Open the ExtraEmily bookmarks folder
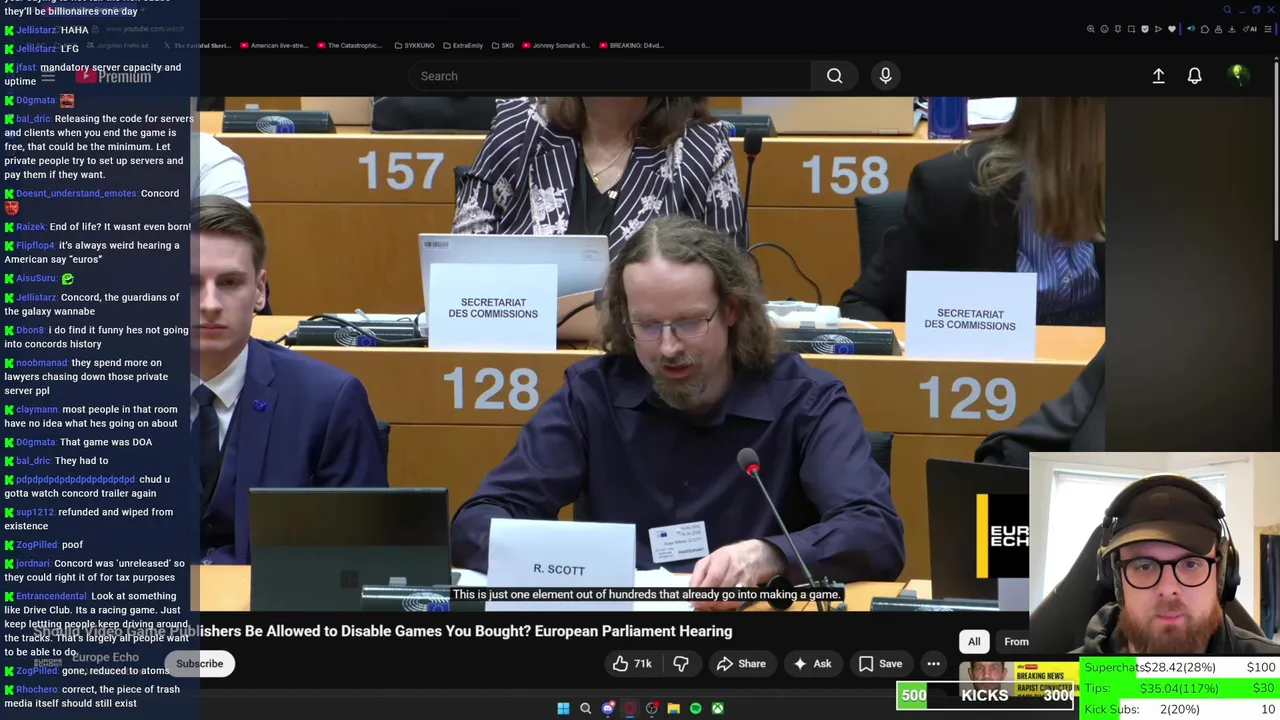The height and width of the screenshot is (720, 1280). (x=462, y=45)
